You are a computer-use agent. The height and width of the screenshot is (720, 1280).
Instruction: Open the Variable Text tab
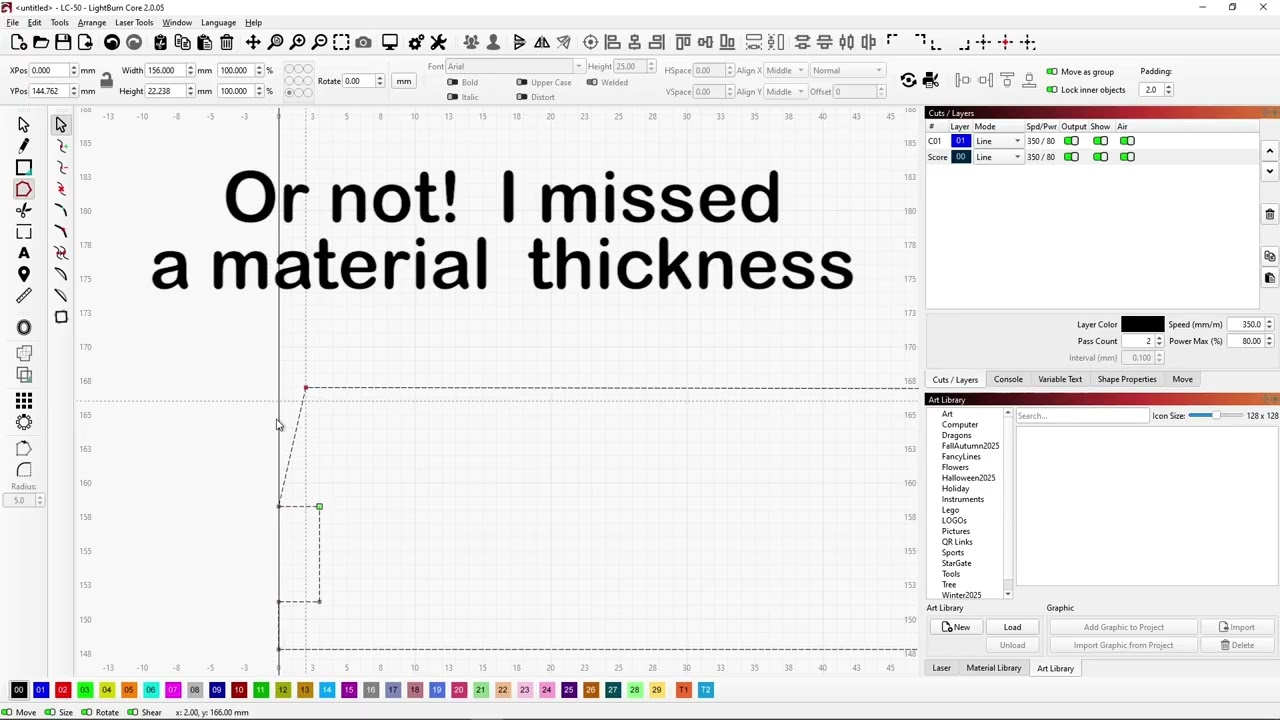[1060, 379]
